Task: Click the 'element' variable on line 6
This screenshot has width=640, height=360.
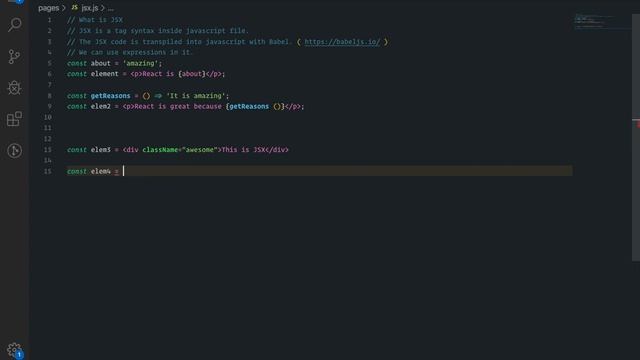Action: 104,74
